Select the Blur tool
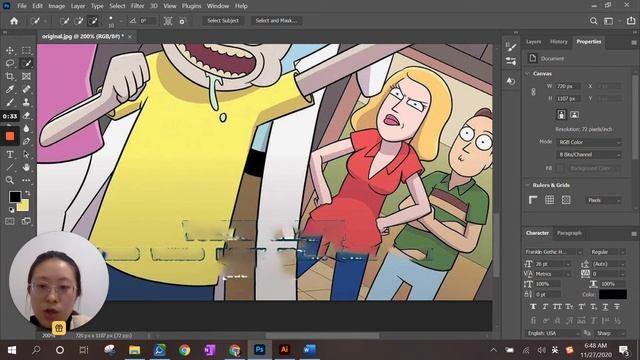Image resolution: width=640 pixels, height=360 pixels. coord(26,129)
